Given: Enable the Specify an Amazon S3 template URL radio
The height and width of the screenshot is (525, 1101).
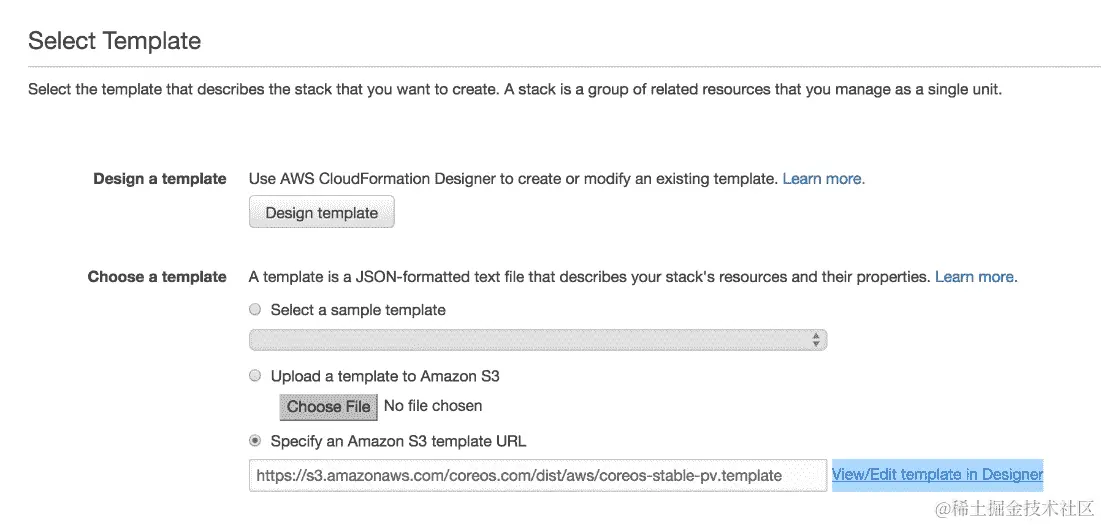Looking at the screenshot, I should 255,441.
